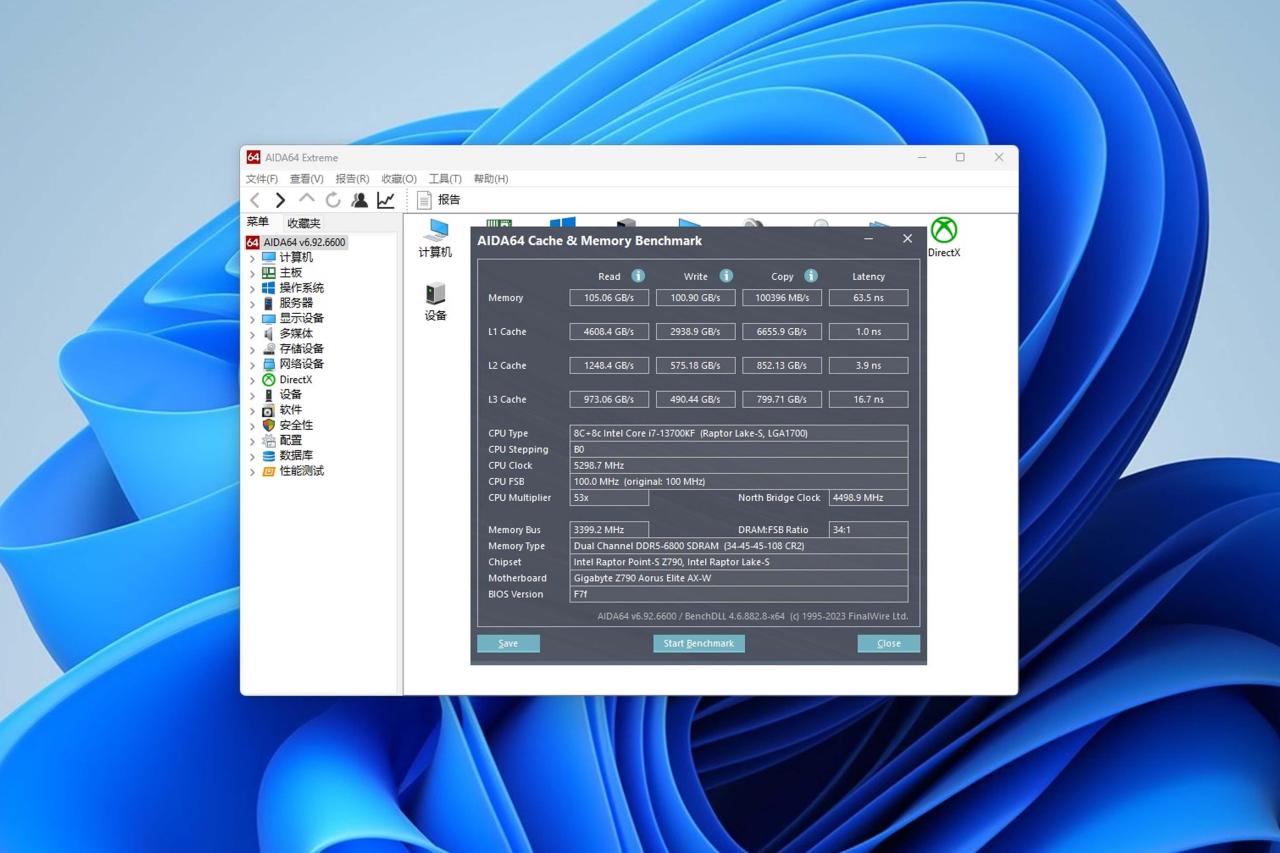
Task: Click the Close button at the dialog bottom
Action: click(889, 643)
